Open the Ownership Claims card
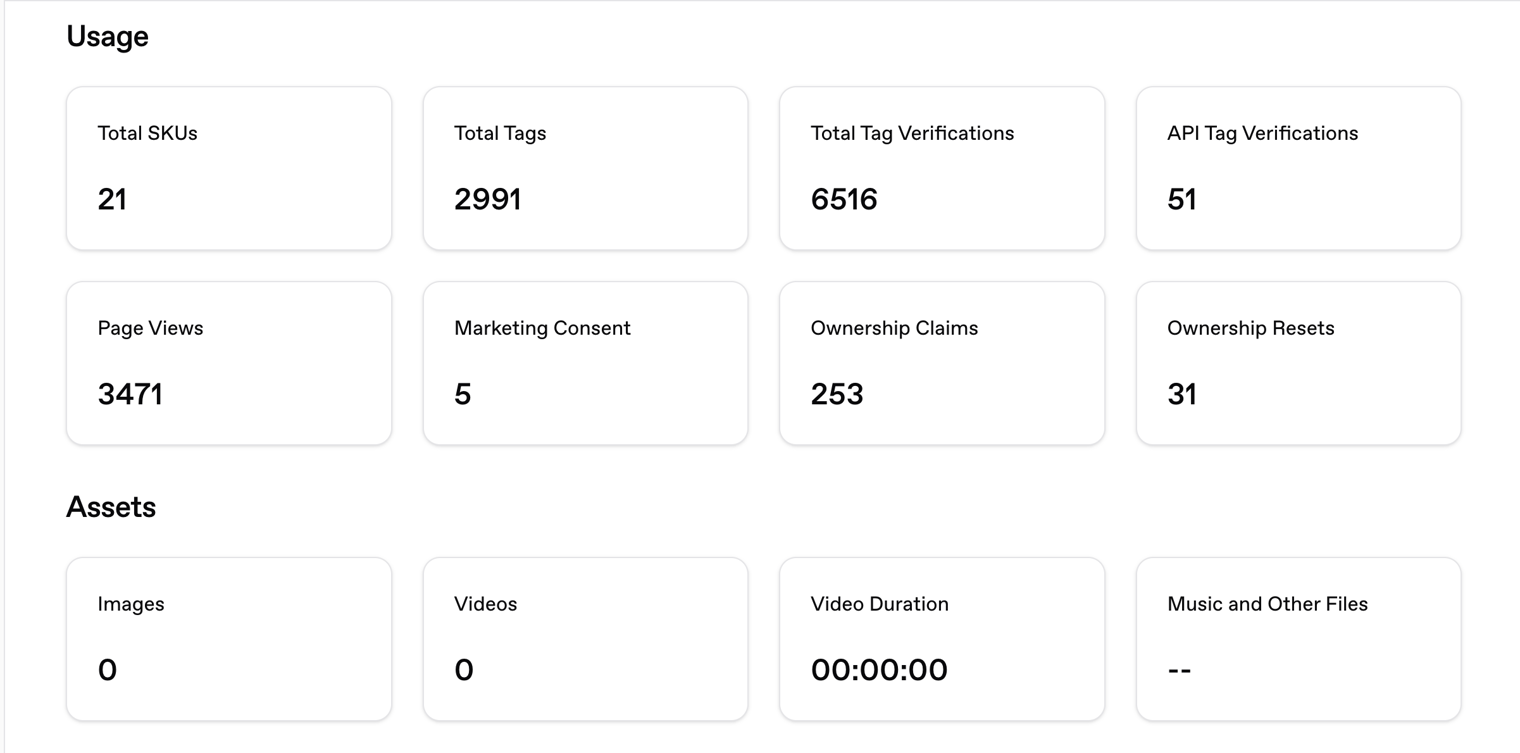 (x=942, y=363)
